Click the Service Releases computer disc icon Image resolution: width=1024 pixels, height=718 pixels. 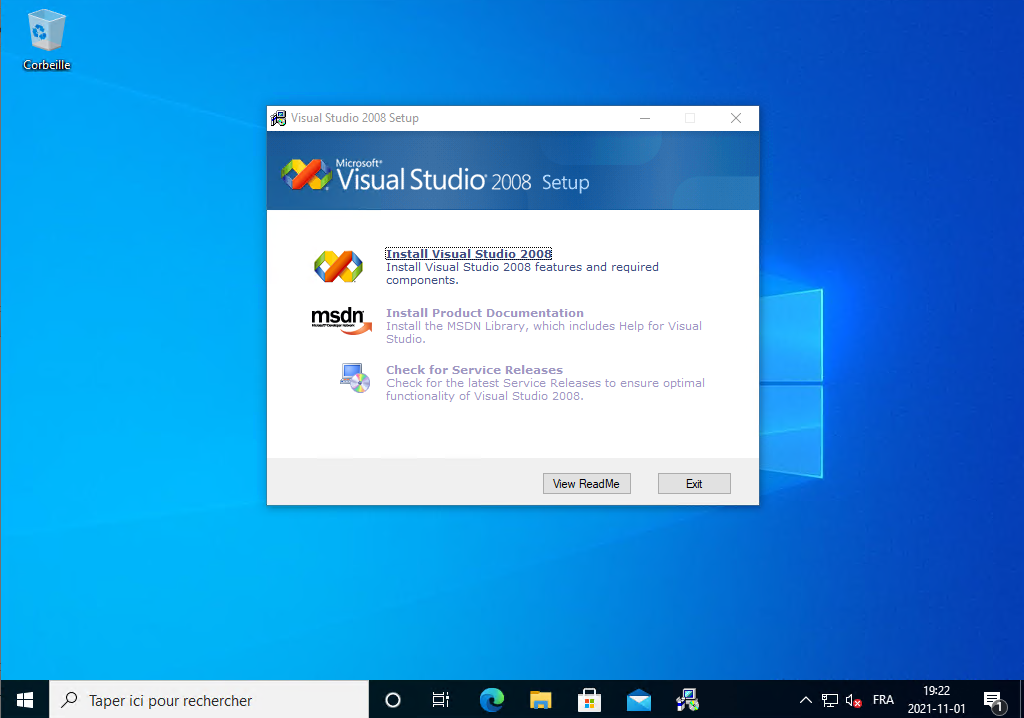pyautogui.click(x=354, y=377)
